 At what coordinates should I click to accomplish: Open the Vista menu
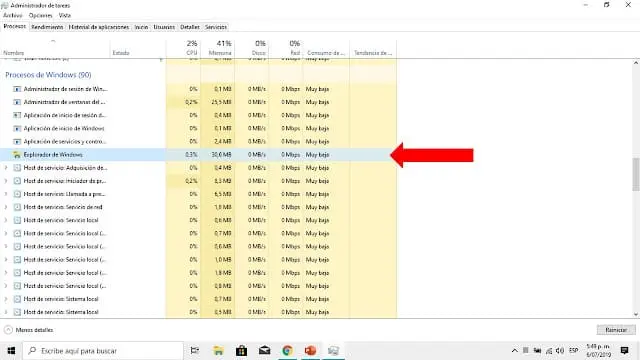click(64, 16)
